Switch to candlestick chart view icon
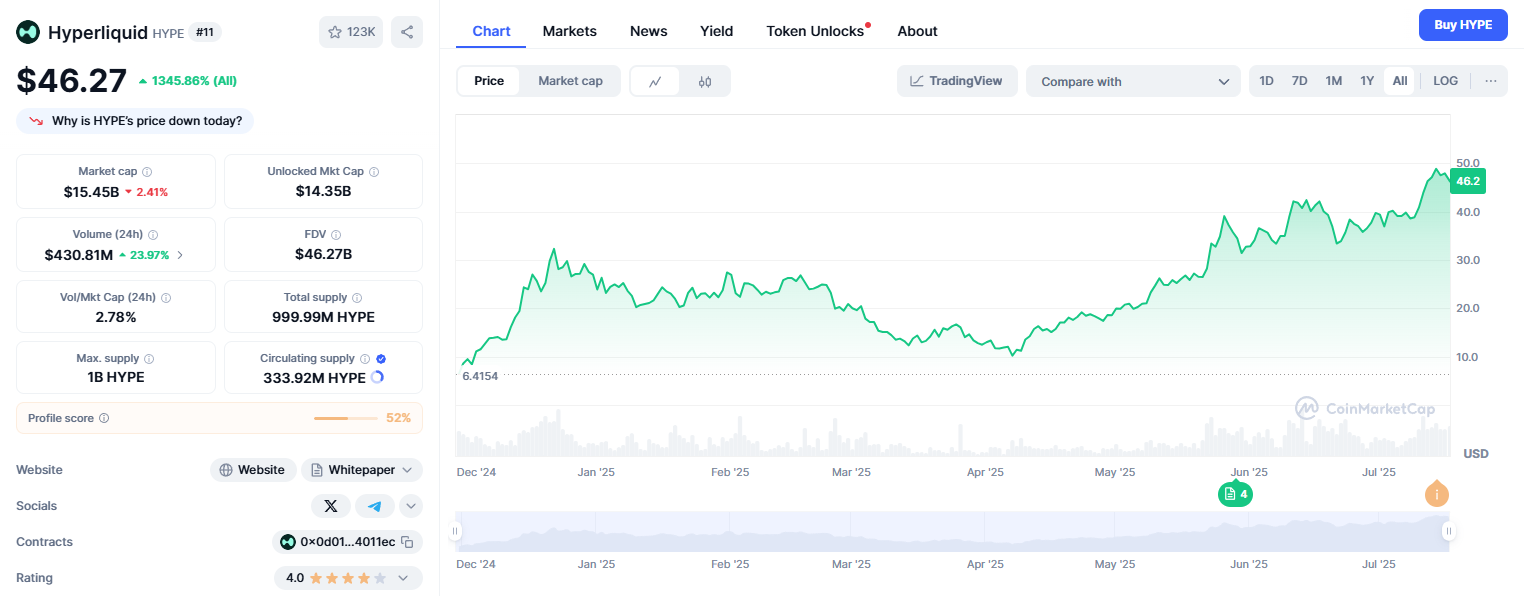 [705, 82]
